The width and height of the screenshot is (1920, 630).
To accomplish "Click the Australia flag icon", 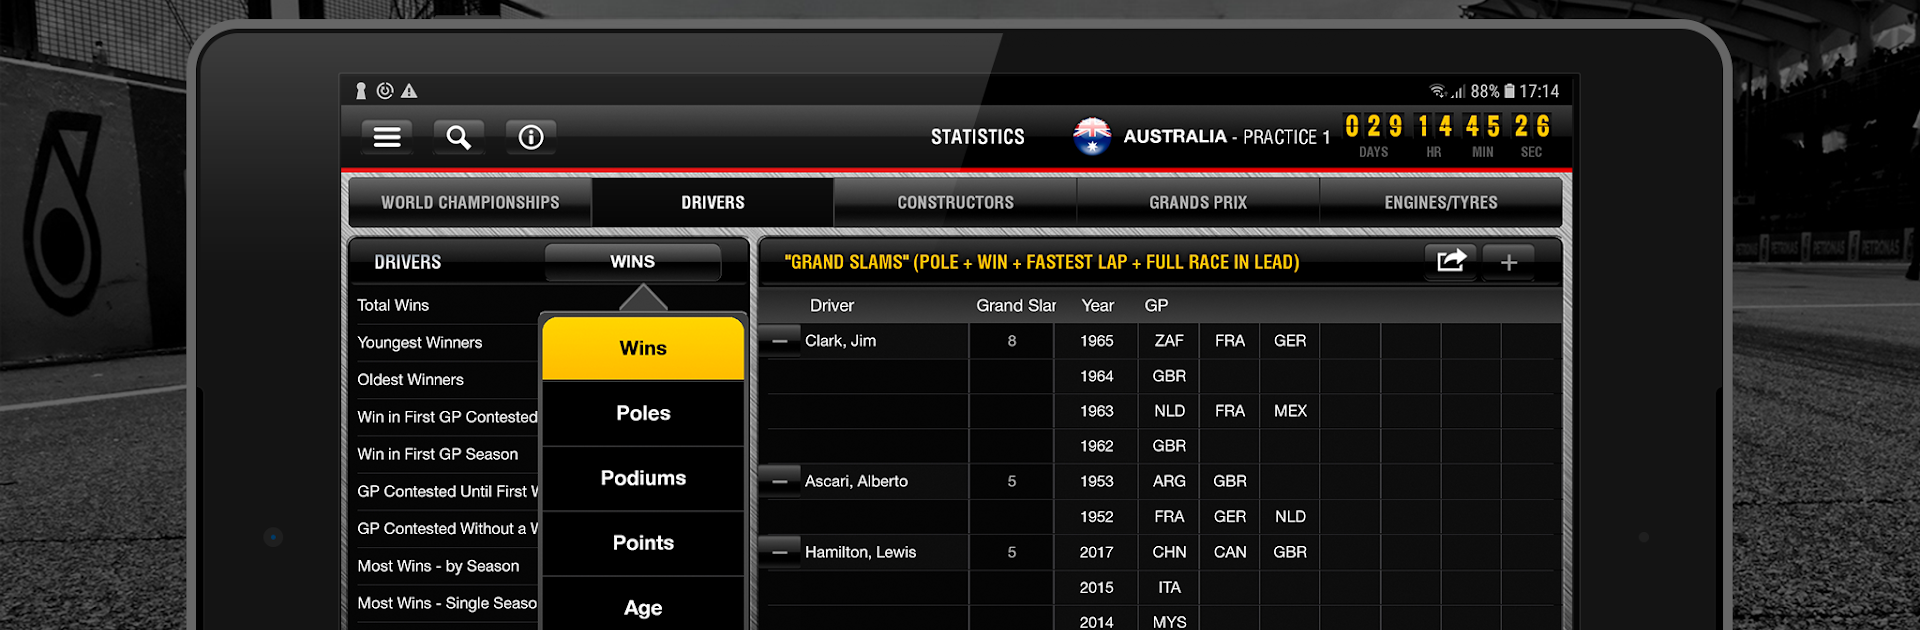I will [x=1092, y=136].
